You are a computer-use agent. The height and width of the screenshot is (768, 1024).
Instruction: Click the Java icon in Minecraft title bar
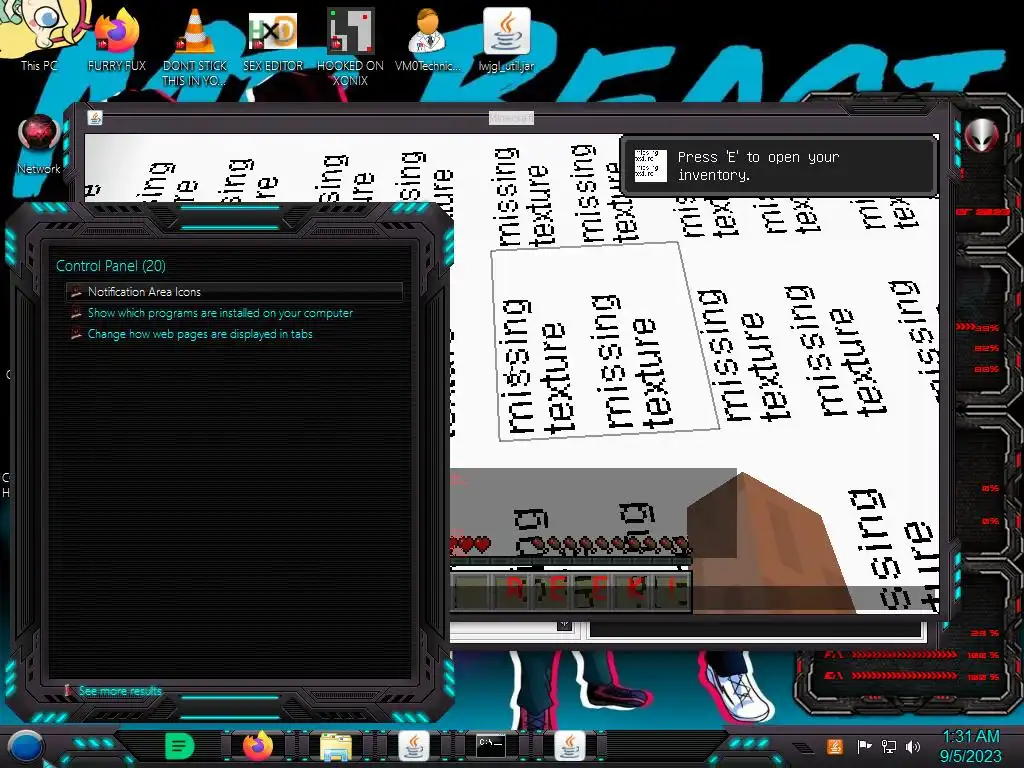point(95,118)
